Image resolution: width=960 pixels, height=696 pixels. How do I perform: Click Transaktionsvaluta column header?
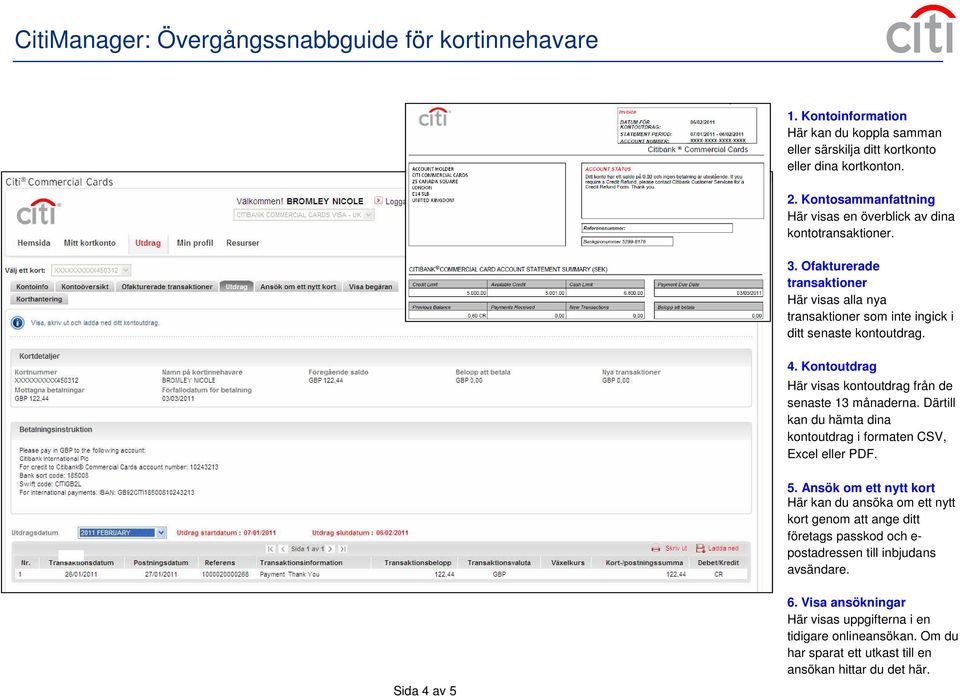point(499,563)
